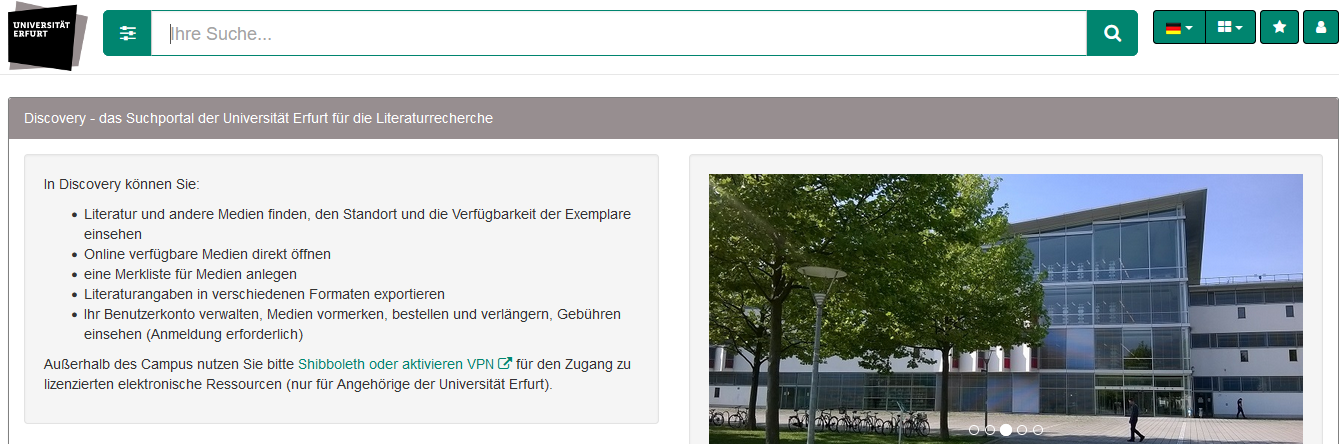
Task: Focus the 'Ihre Suche...' search field
Action: [x=618, y=34]
